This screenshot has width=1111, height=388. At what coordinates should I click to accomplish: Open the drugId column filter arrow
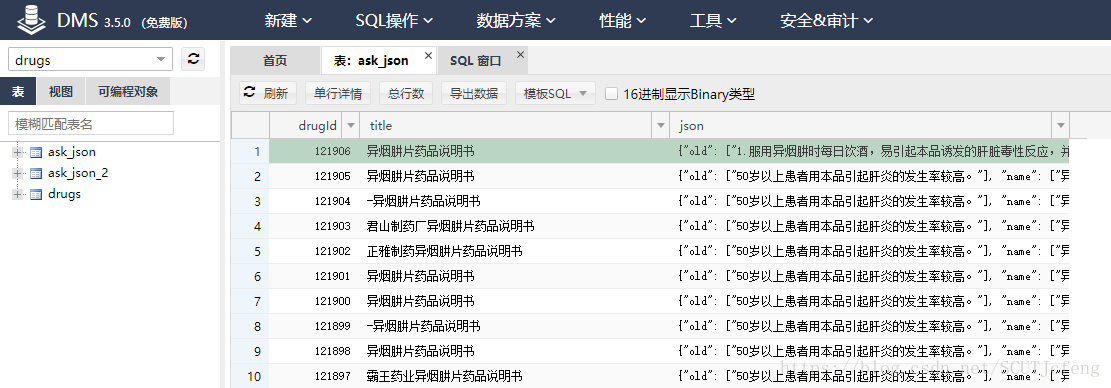coord(350,125)
